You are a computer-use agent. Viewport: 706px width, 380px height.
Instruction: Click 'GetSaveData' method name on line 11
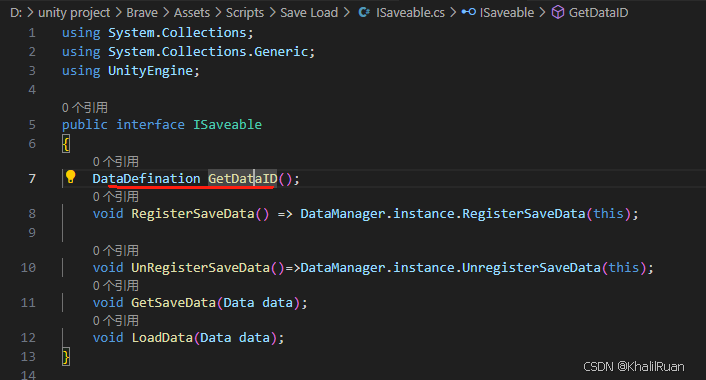click(173, 303)
